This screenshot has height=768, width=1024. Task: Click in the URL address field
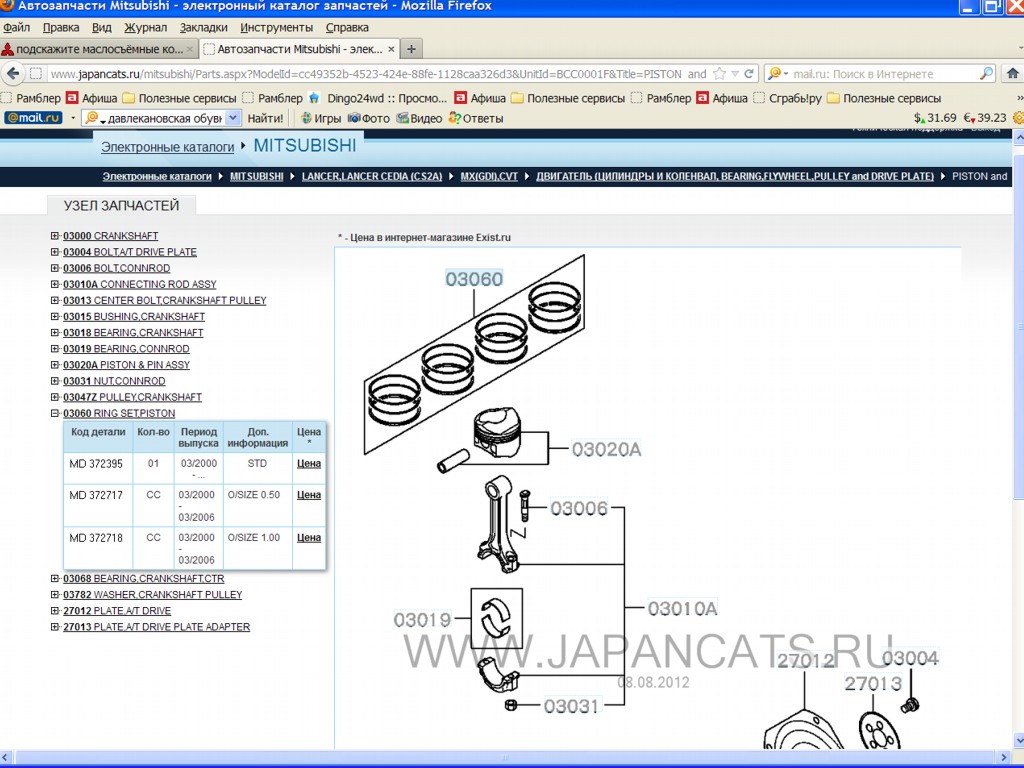379,74
